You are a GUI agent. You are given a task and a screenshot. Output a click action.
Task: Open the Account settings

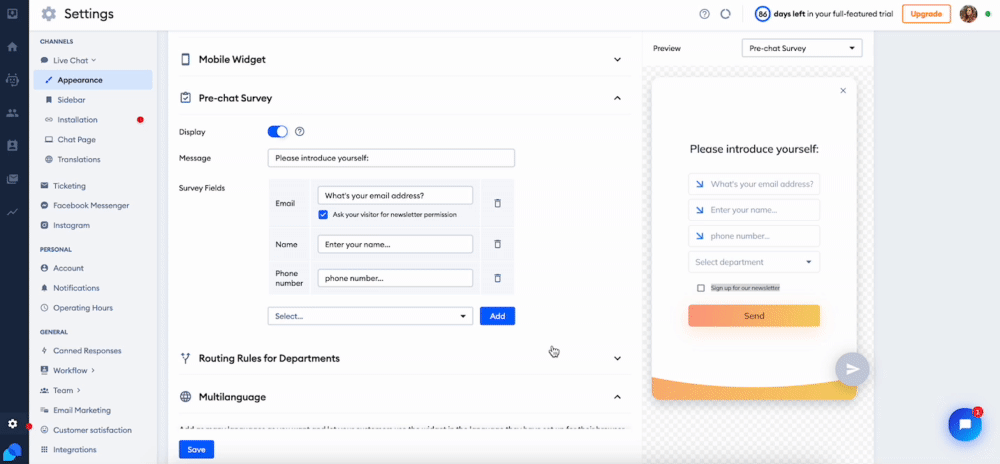click(x=68, y=268)
